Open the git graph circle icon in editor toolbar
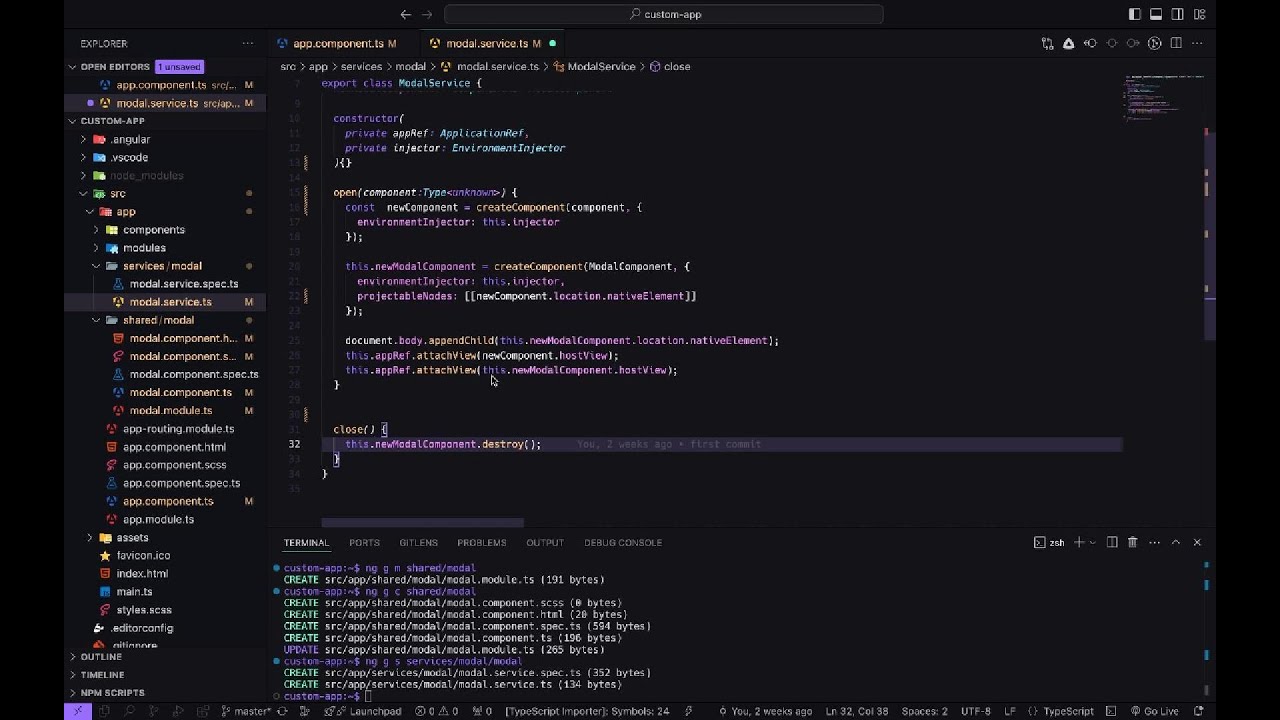Viewport: 1280px width, 720px height. pyautogui.click(x=1154, y=43)
